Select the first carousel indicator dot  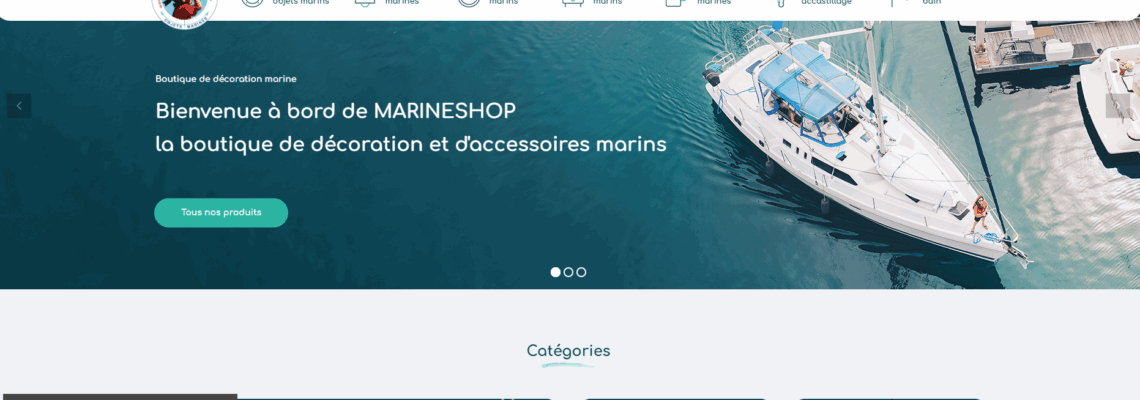[x=555, y=272]
